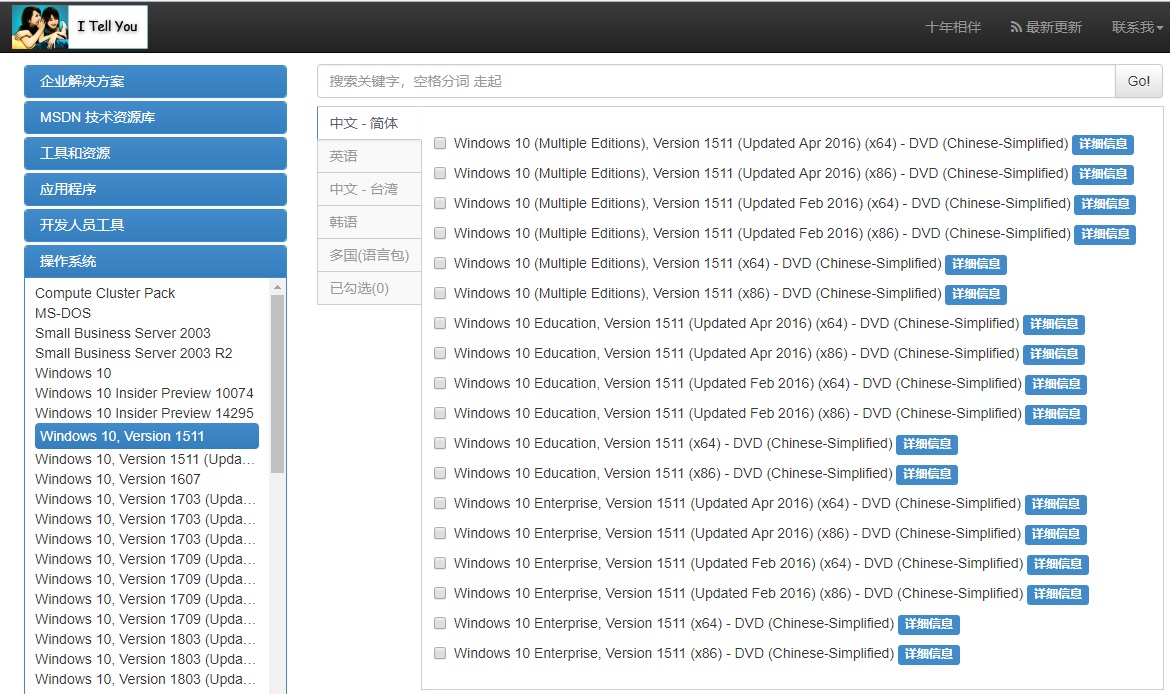Click the OS list scrollbar thumb
The image size is (1170, 694).
click(x=278, y=384)
